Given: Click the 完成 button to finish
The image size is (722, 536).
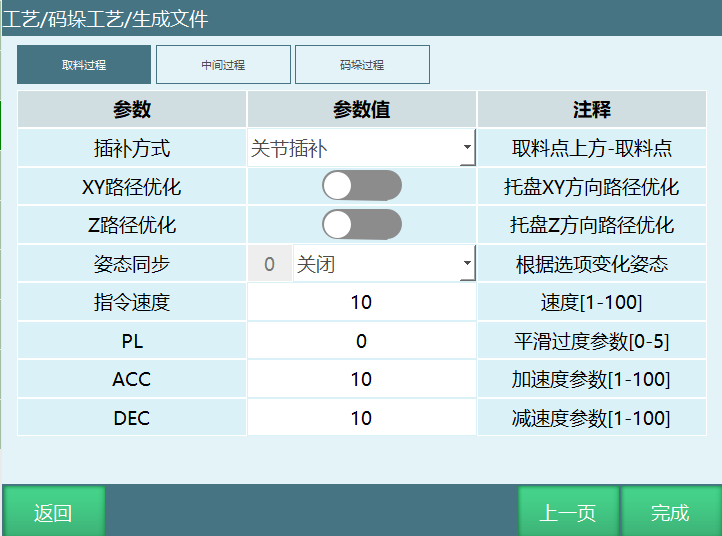Looking at the screenshot, I should [x=670, y=513].
